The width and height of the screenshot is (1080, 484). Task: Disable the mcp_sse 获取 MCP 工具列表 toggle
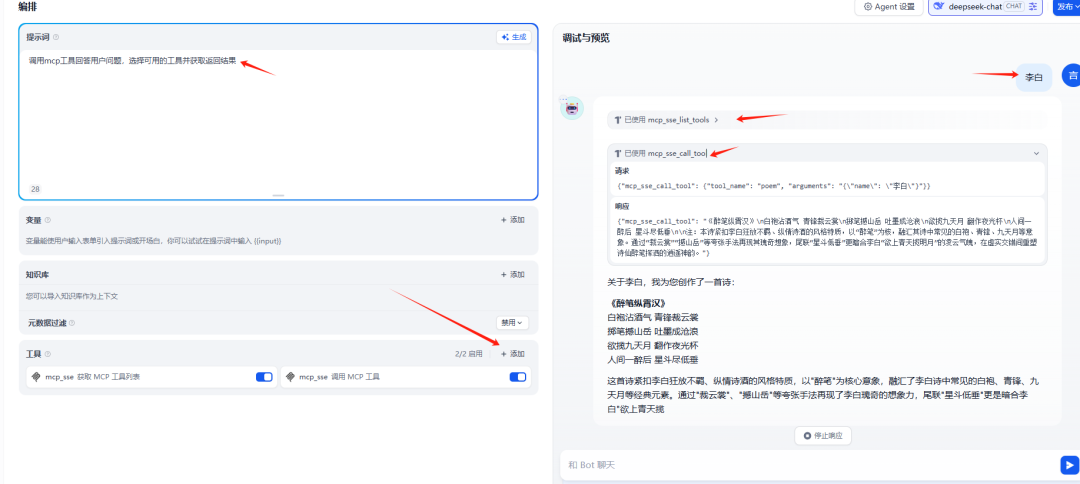click(264, 377)
